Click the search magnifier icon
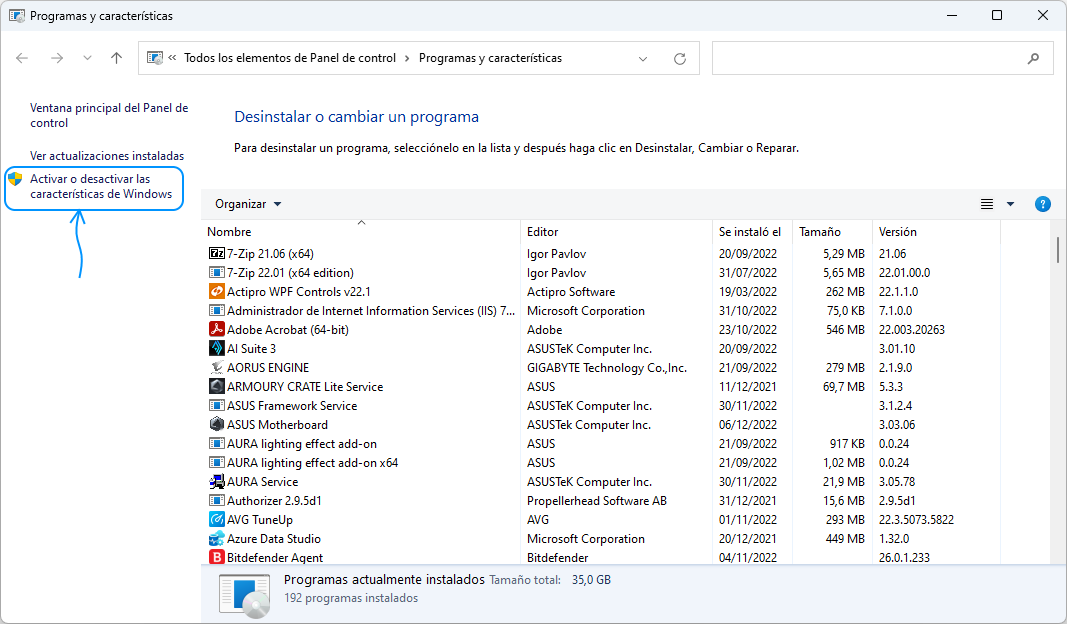Screen dimensions: 1067x624 1033,59
